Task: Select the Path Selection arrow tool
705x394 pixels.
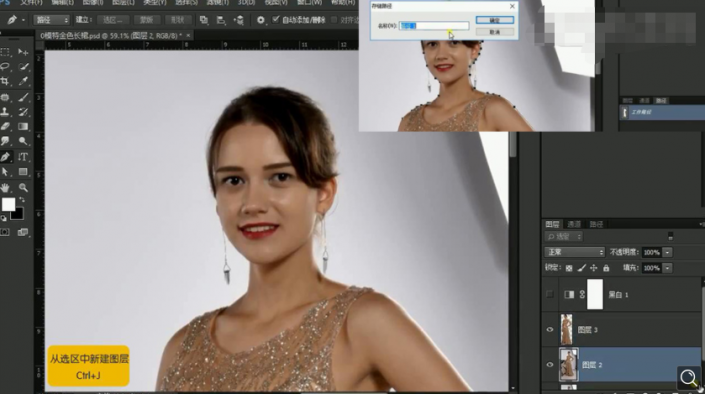Action: pyautogui.click(x=5, y=172)
